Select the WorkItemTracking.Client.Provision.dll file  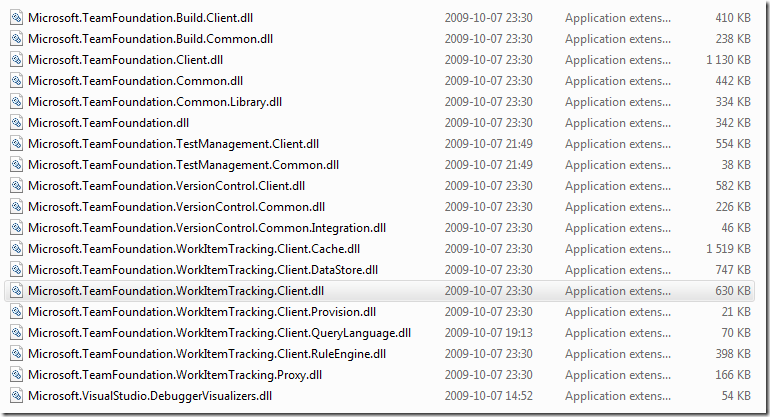202,312
